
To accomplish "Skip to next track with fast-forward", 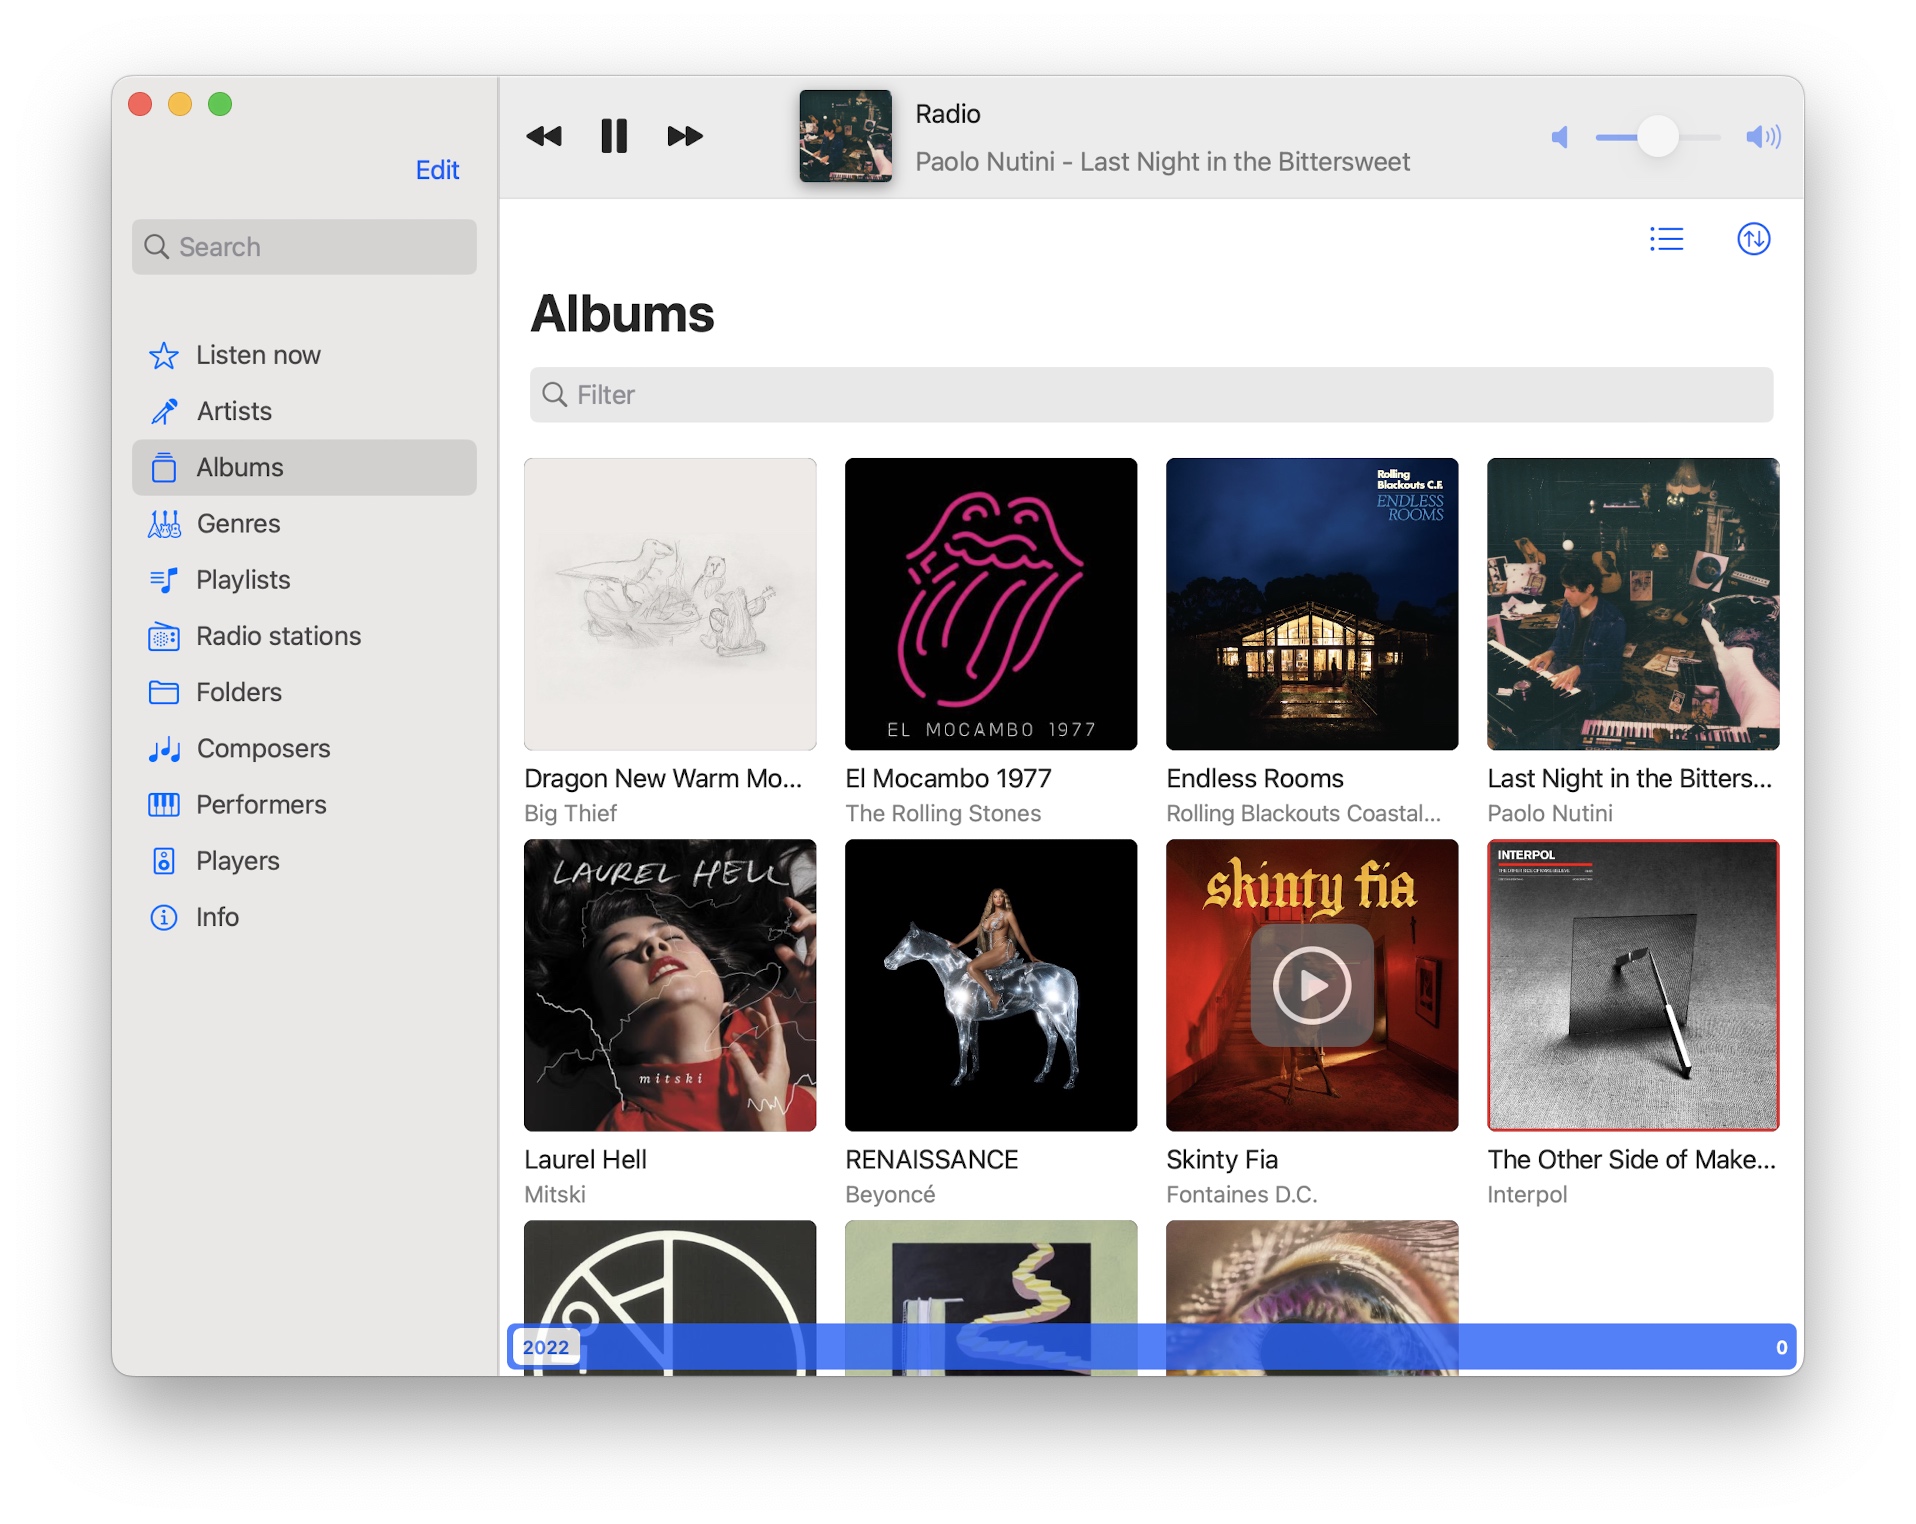I will click(x=685, y=136).
